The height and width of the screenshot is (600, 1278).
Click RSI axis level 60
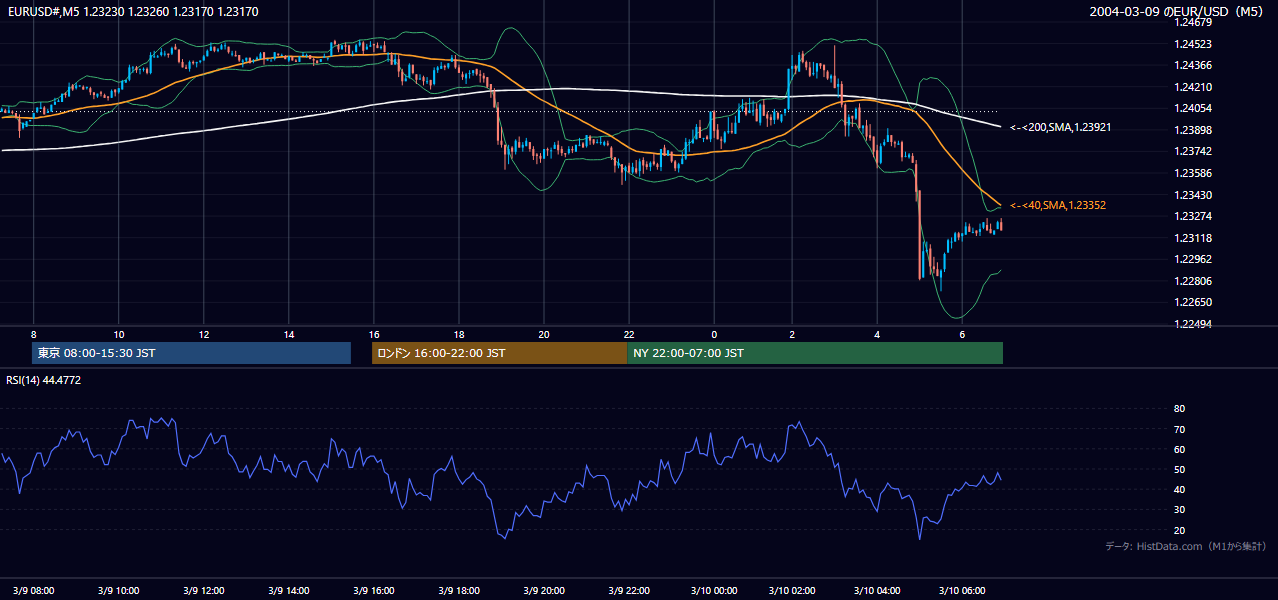point(1179,449)
